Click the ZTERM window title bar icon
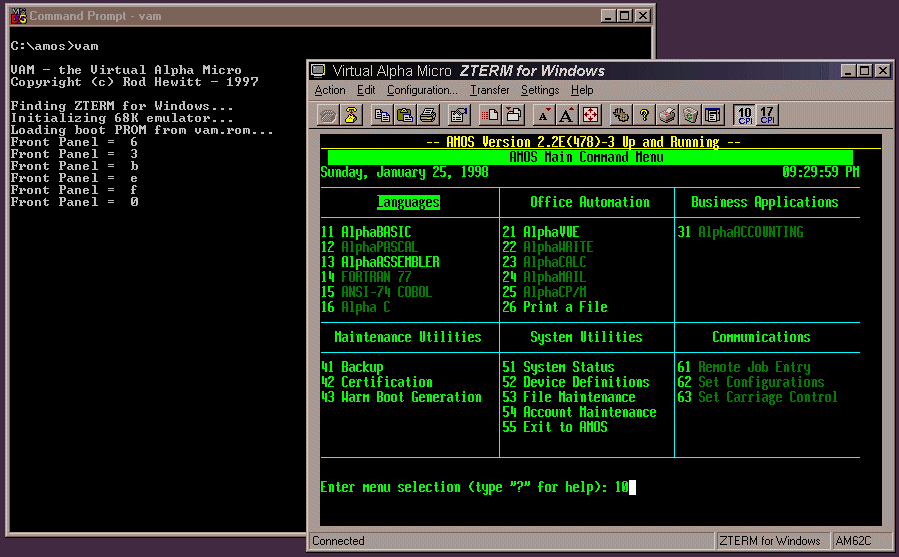The image size is (899, 557). 318,71
